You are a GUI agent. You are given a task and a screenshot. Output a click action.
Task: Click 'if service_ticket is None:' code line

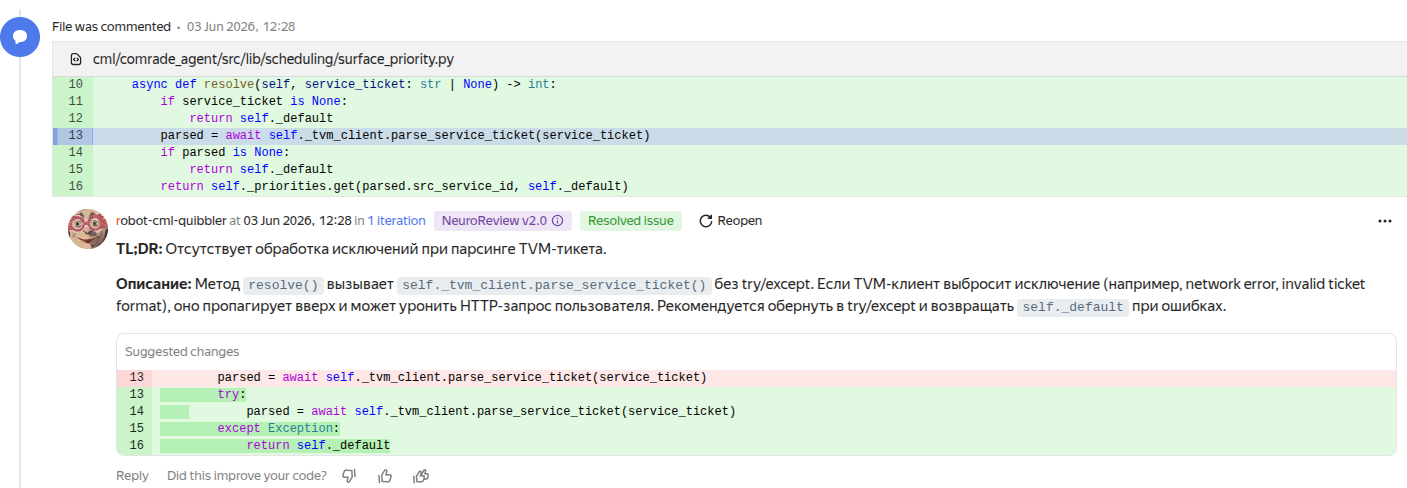click(x=252, y=102)
